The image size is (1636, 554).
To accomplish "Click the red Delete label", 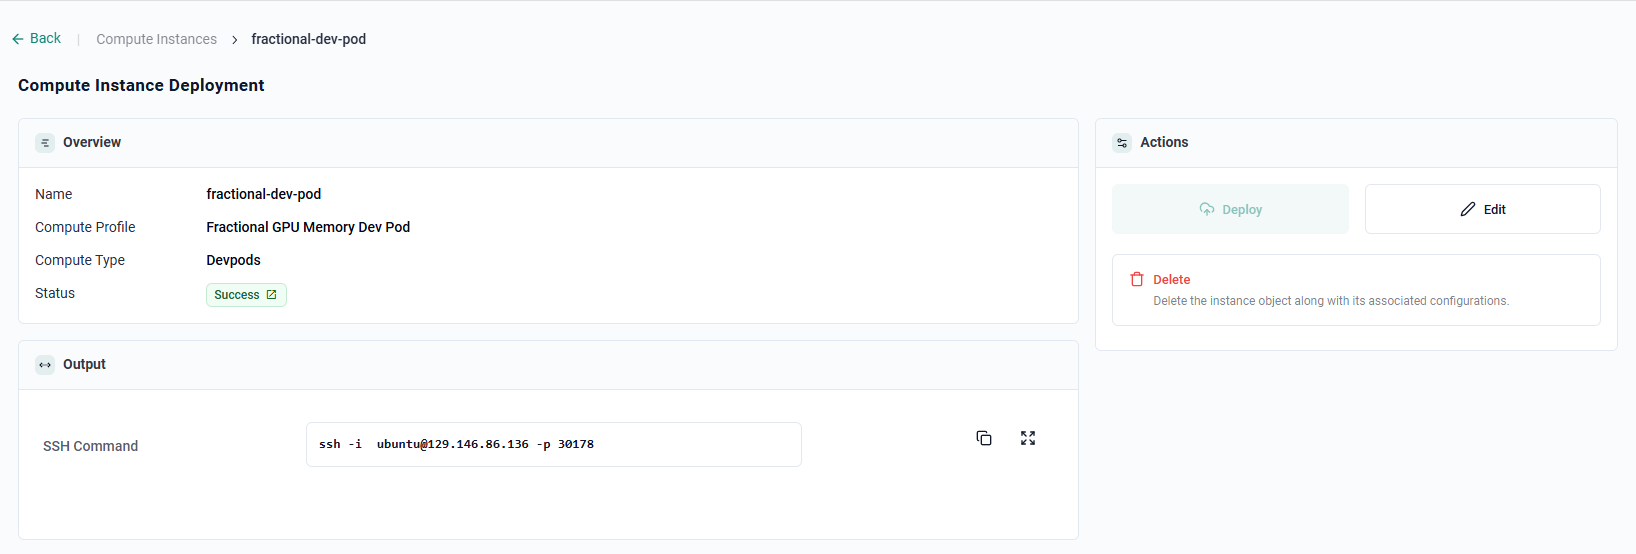I will (x=1171, y=280).
